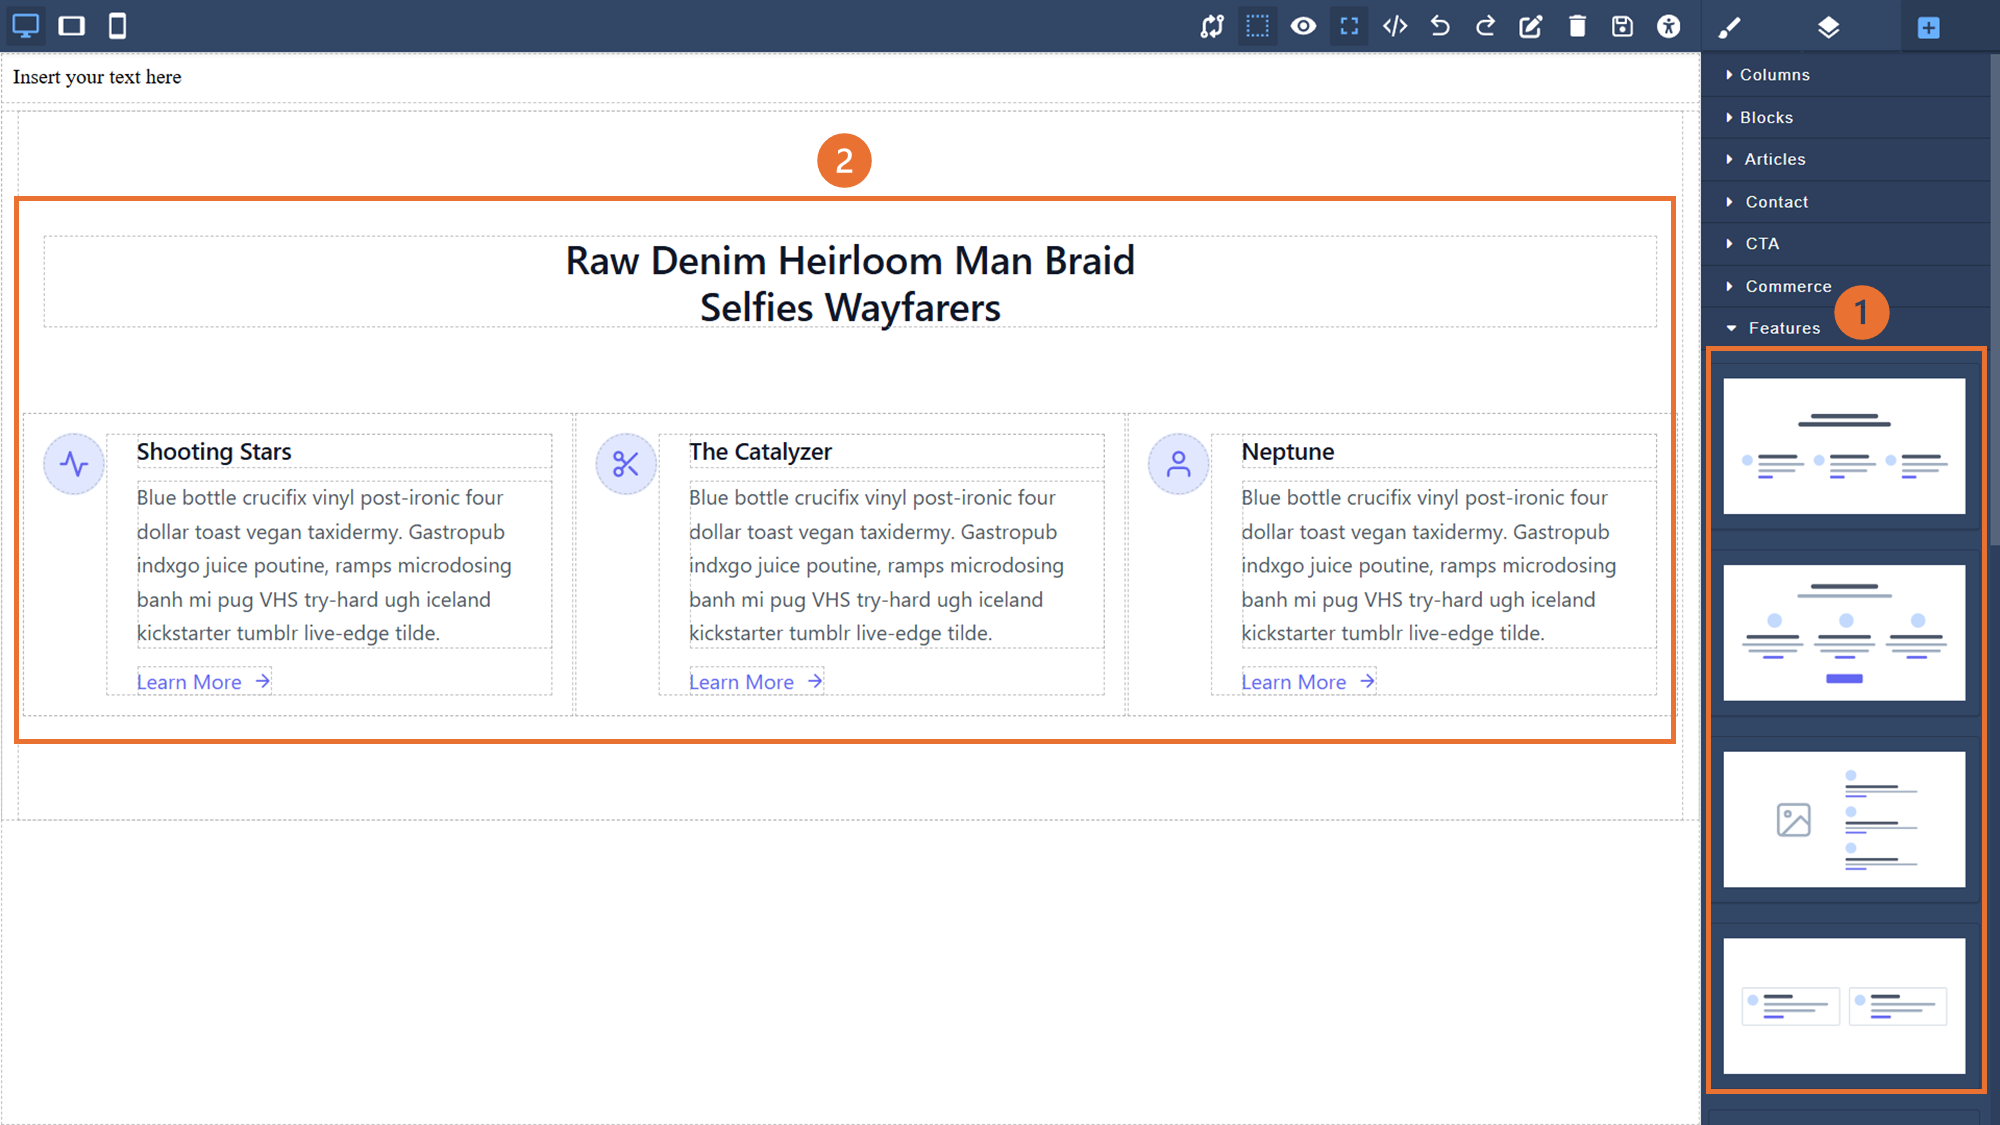The width and height of the screenshot is (2000, 1125).
Task: Open the layers panel tab
Action: pyautogui.click(x=1828, y=27)
